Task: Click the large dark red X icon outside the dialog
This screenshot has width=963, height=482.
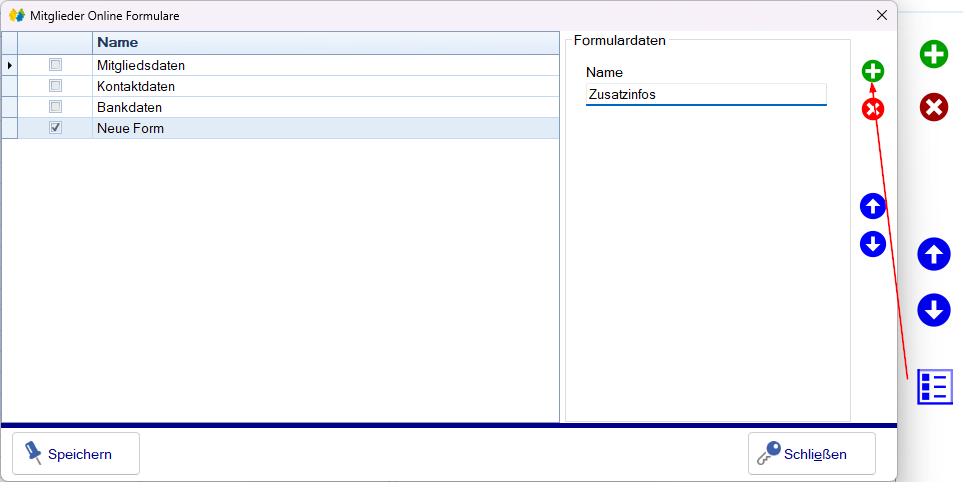Action: coord(934,107)
